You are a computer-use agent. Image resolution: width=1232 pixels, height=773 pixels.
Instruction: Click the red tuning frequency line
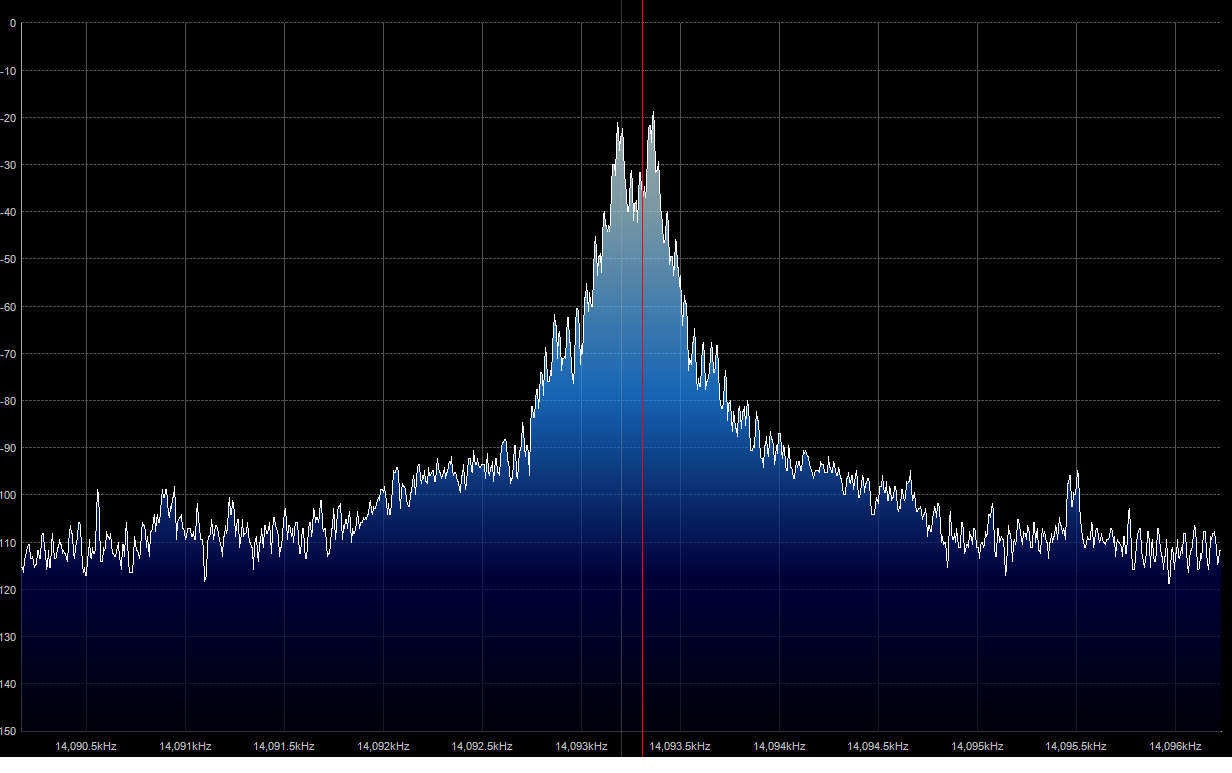click(x=642, y=378)
